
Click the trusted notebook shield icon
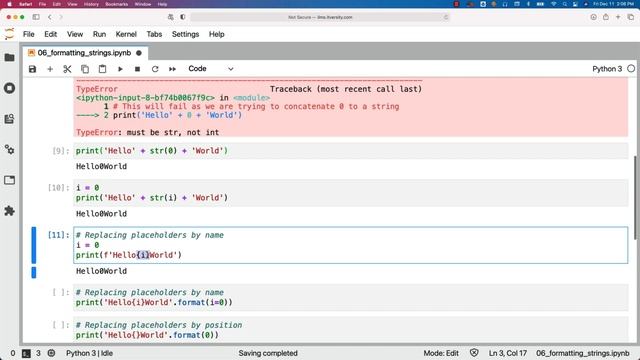[x=474, y=353]
